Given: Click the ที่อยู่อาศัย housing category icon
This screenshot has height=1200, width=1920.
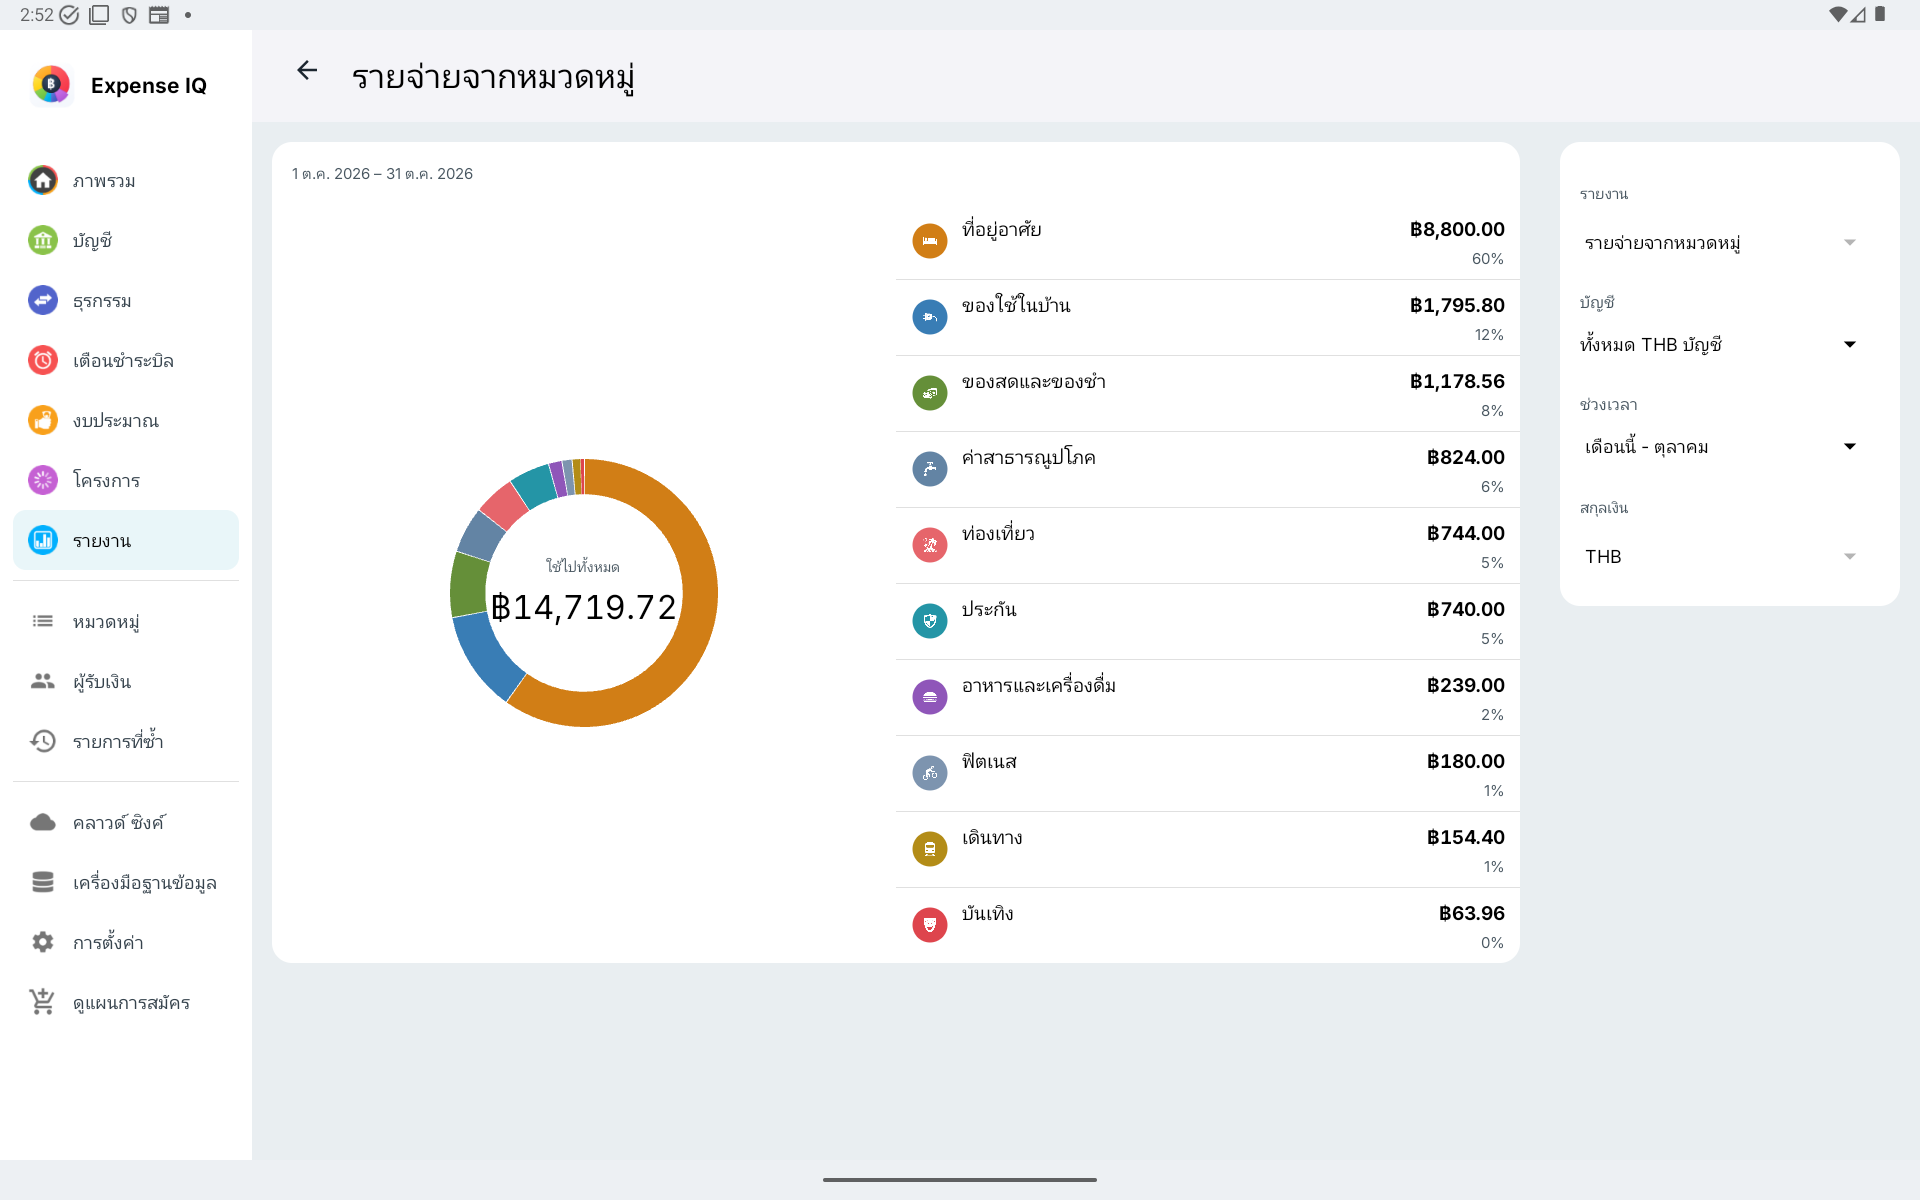Looking at the screenshot, I should 930,241.
